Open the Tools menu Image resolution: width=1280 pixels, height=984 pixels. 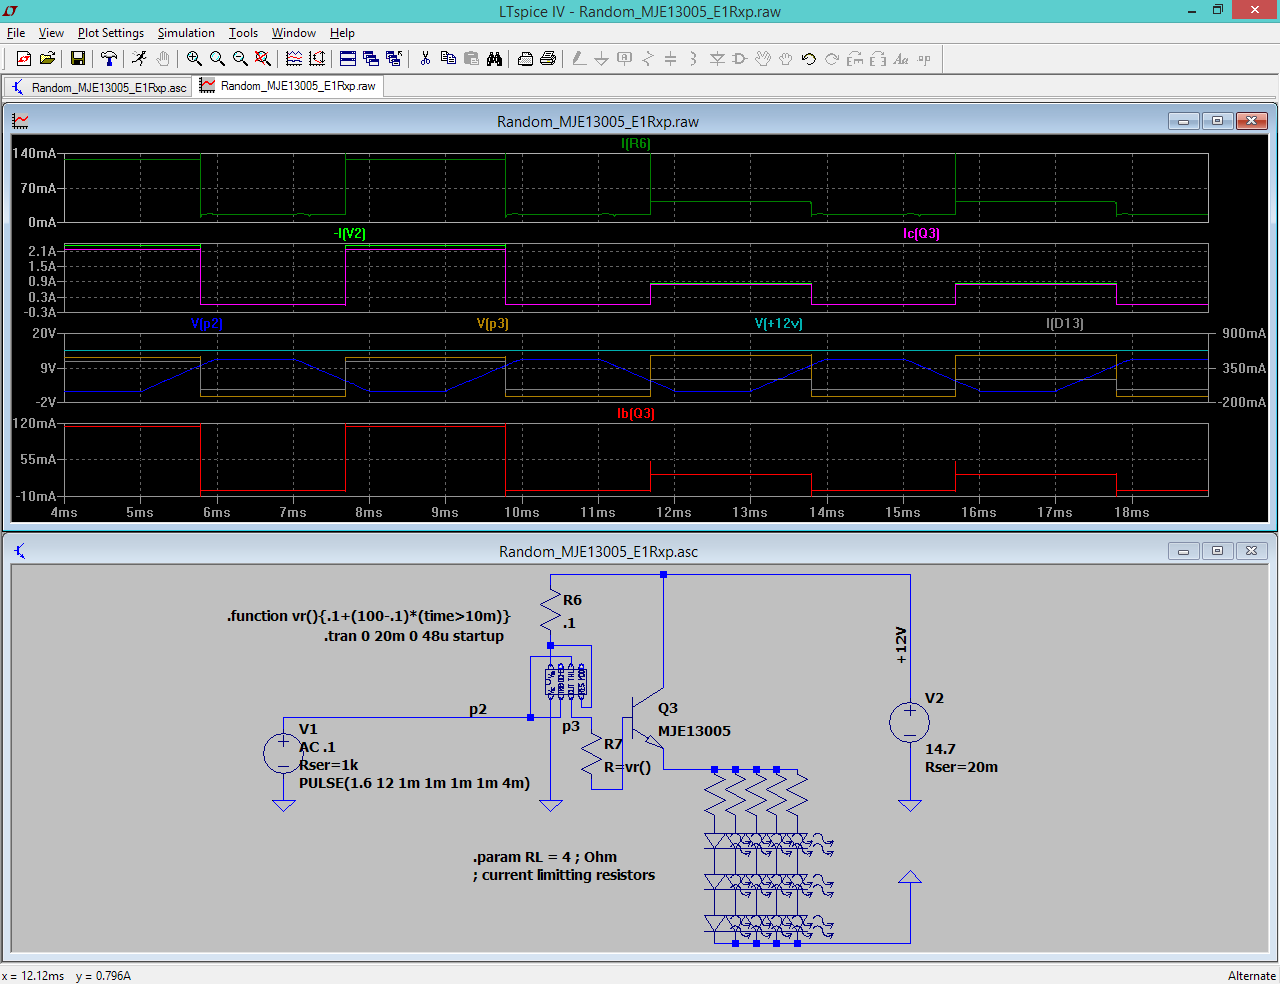(243, 33)
